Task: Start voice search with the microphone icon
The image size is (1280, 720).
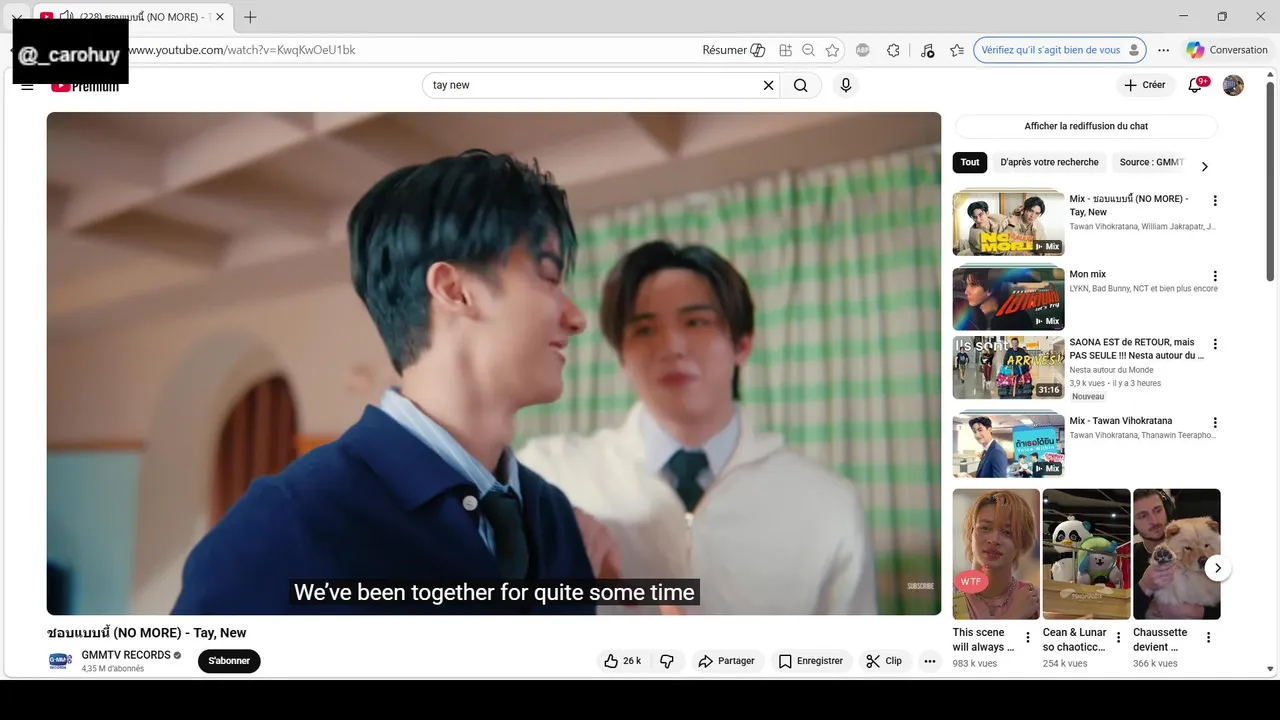Action: (x=846, y=85)
